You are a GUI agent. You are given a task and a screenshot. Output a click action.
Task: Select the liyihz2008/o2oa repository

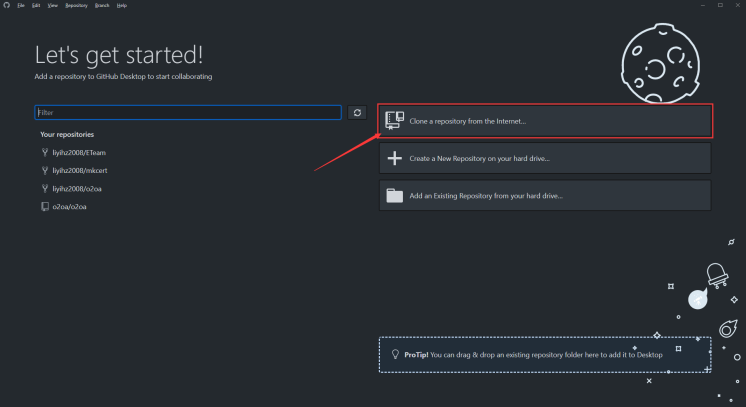[75, 188]
